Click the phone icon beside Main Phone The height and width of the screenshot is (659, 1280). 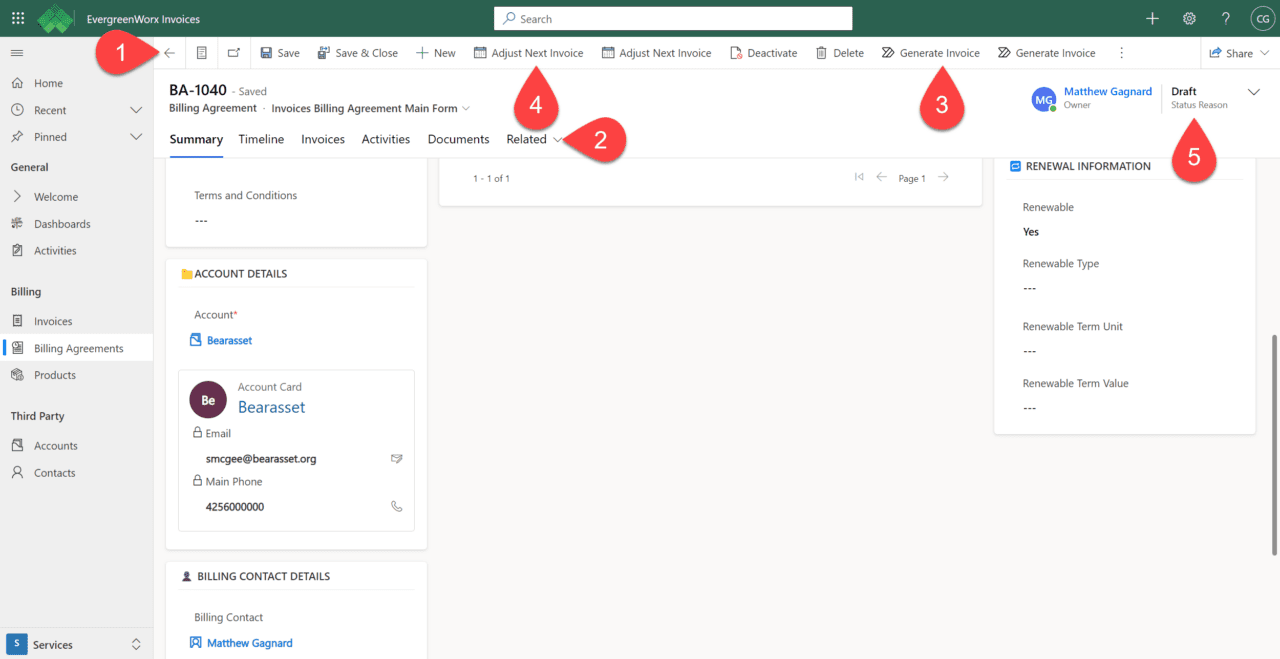[397, 507]
